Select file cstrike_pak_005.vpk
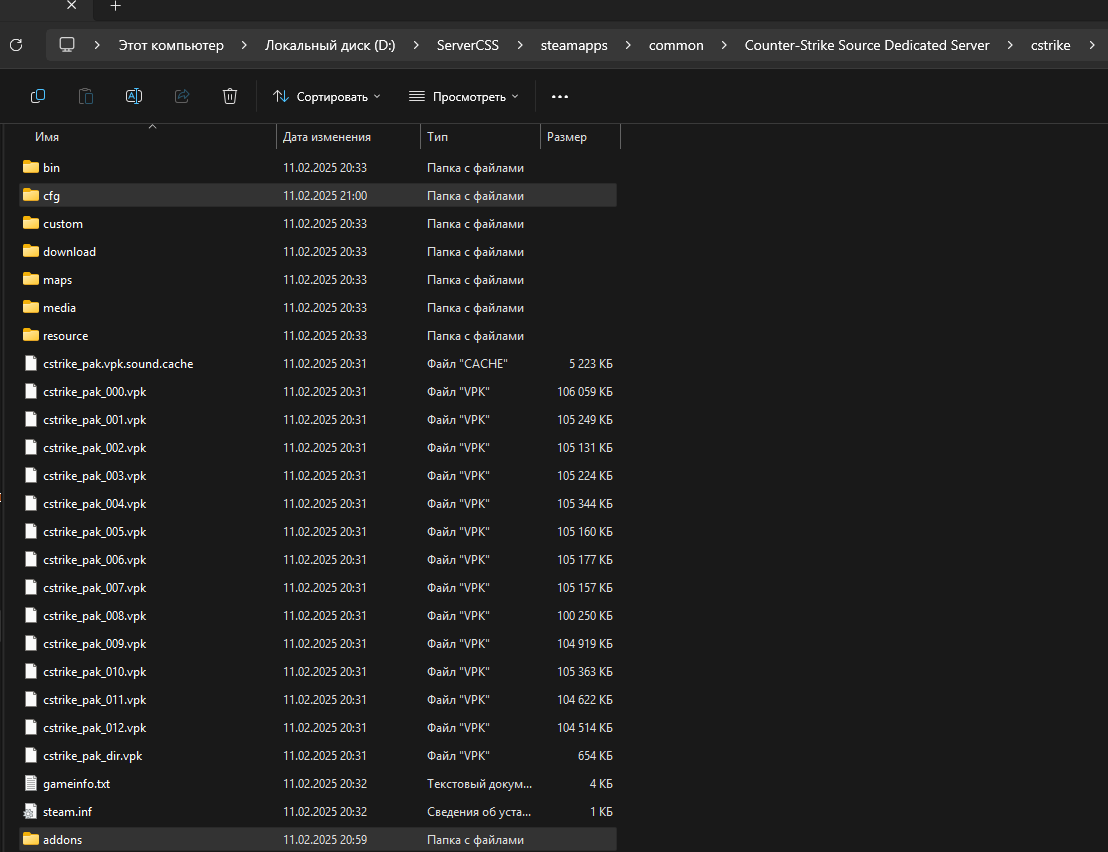1108x852 pixels. (95, 532)
